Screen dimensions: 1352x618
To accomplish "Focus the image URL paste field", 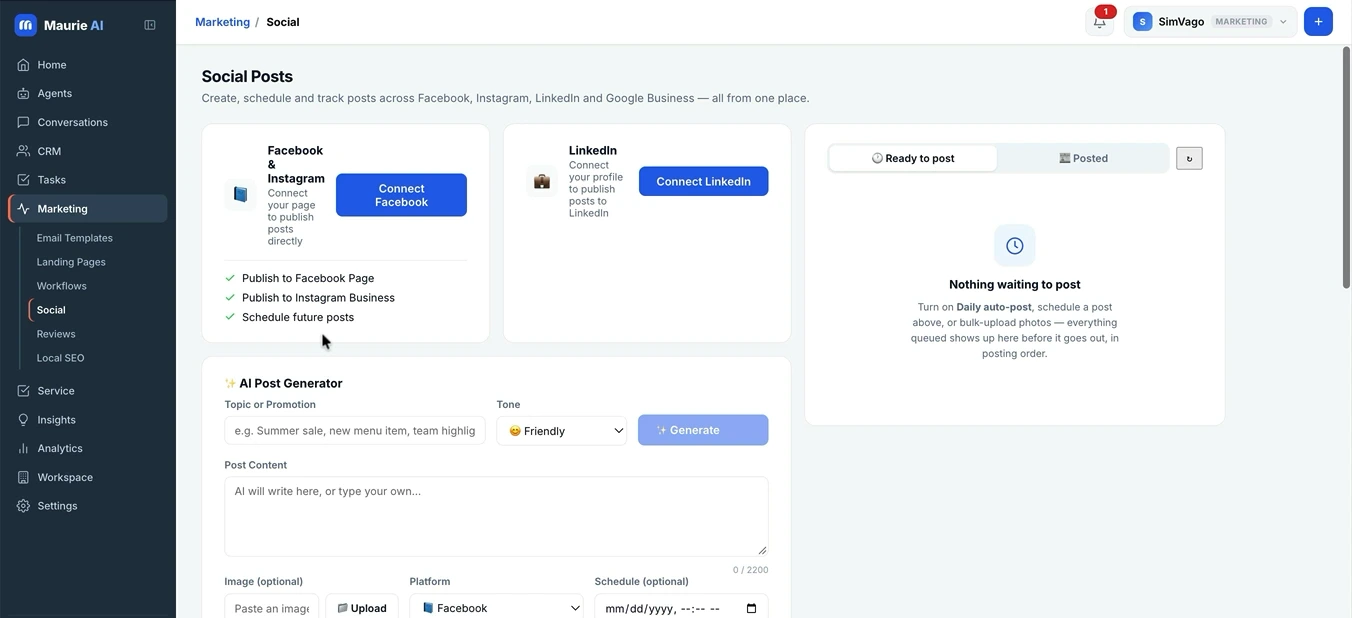I will 272,608.
